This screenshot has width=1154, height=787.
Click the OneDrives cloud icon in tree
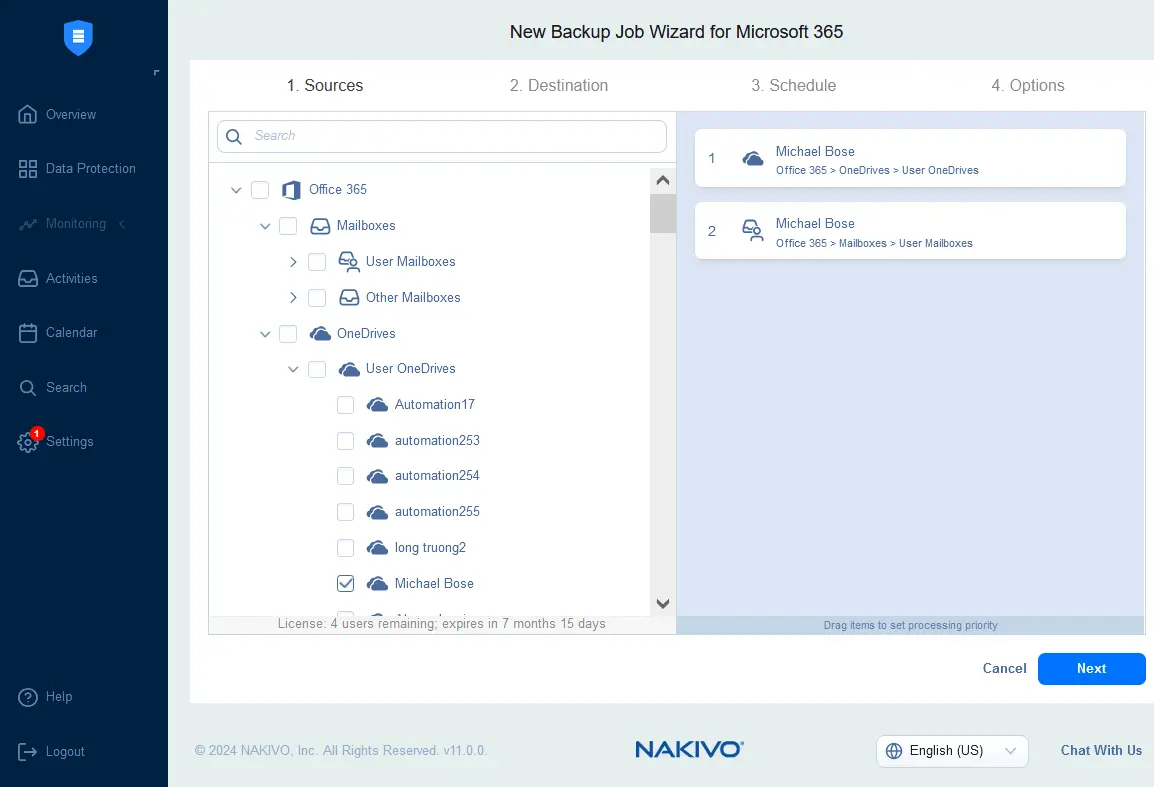click(320, 333)
